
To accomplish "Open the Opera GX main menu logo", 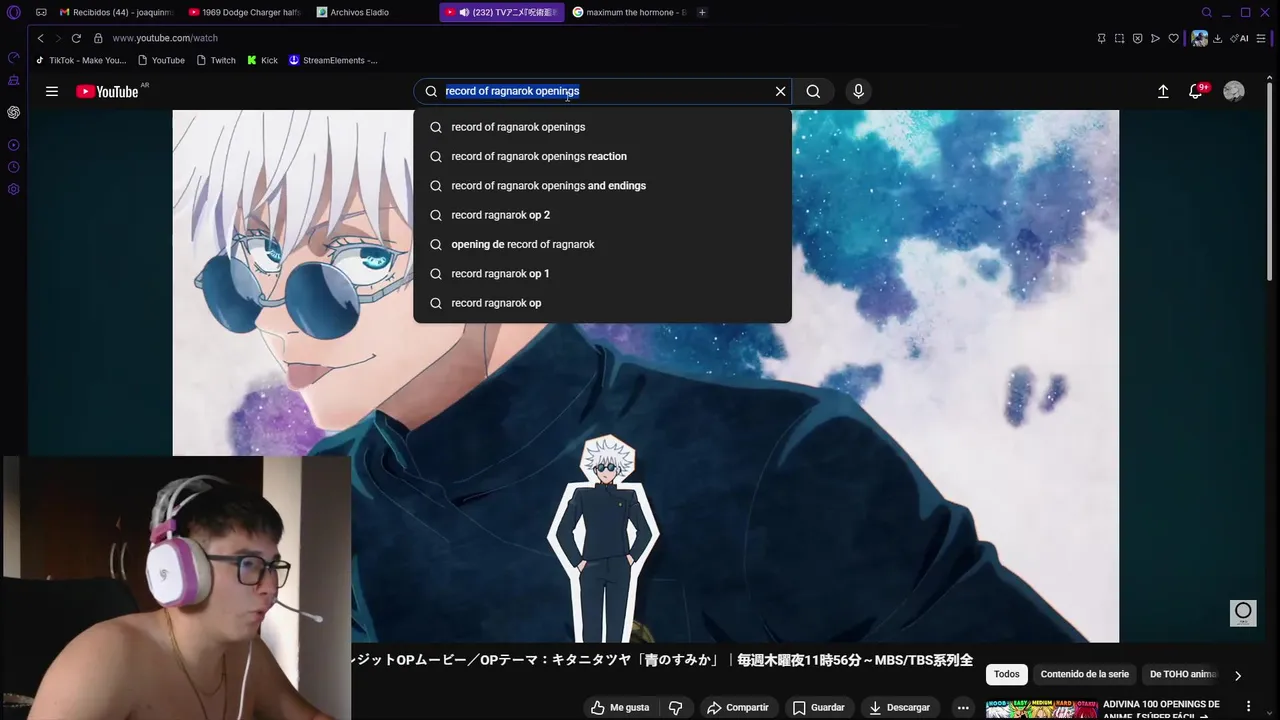I will [14, 12].
